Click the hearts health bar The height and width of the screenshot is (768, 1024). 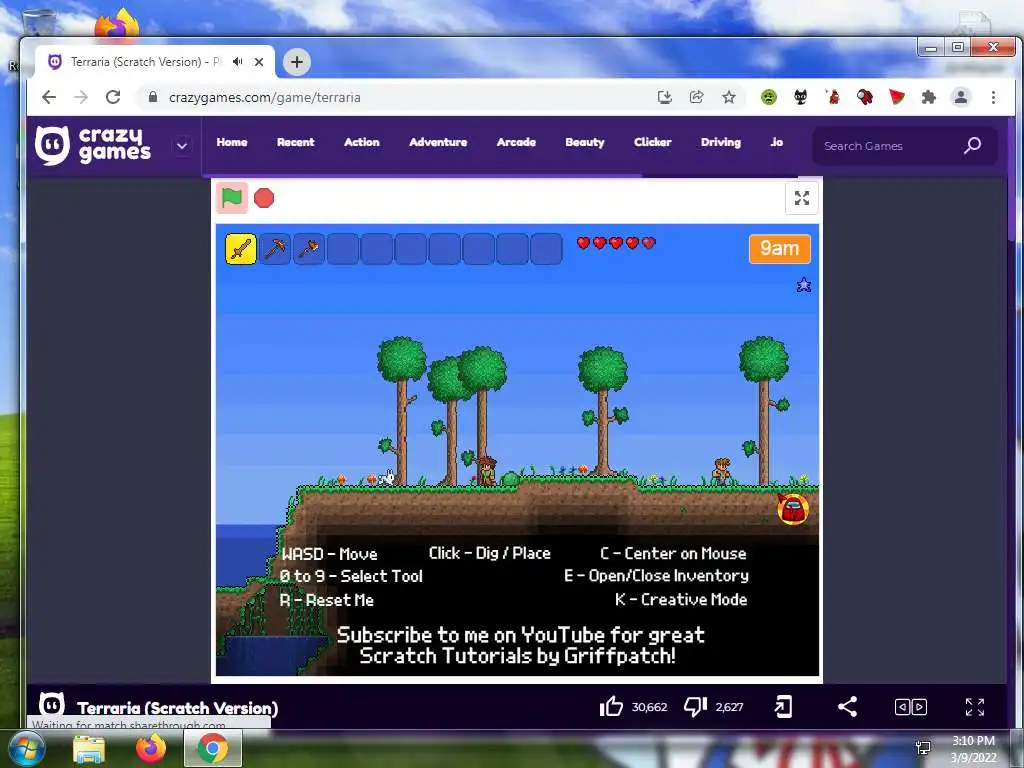coord(616,243)
